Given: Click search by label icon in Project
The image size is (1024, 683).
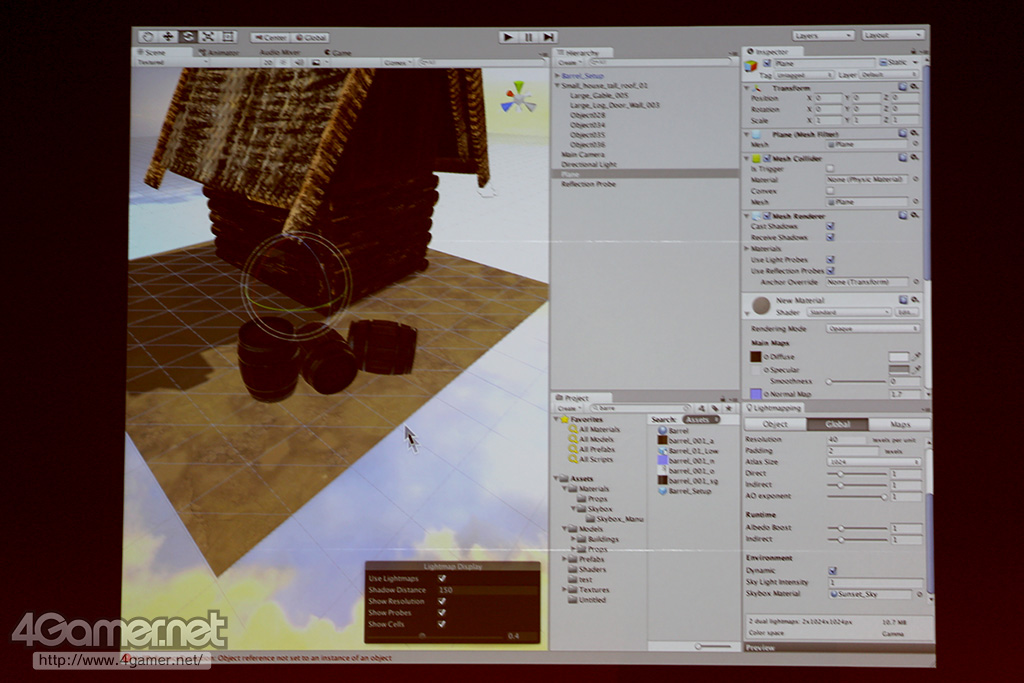Looking at the screenshot, I should click(x=715, y=408).
